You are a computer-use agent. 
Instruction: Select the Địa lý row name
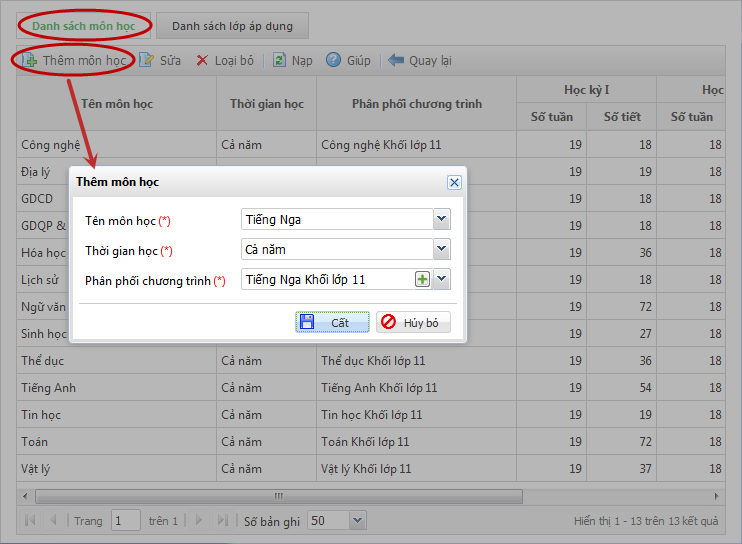[35, 172]
